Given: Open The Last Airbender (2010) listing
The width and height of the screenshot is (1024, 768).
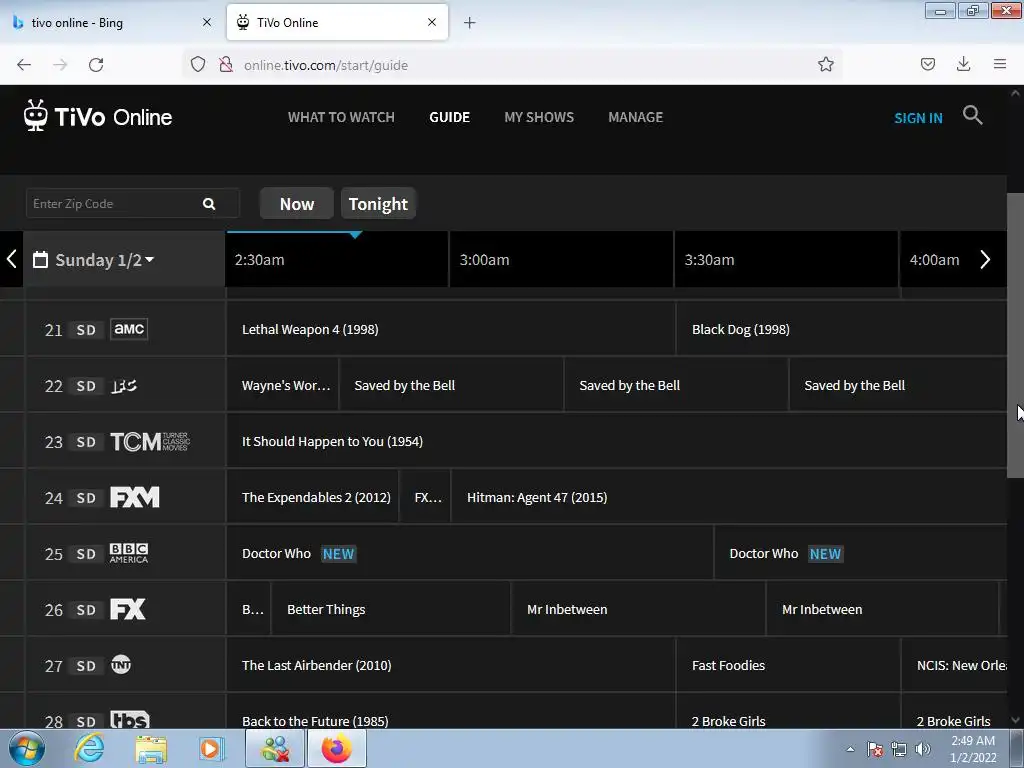Looking at the screenshot, I should [451, 665].
